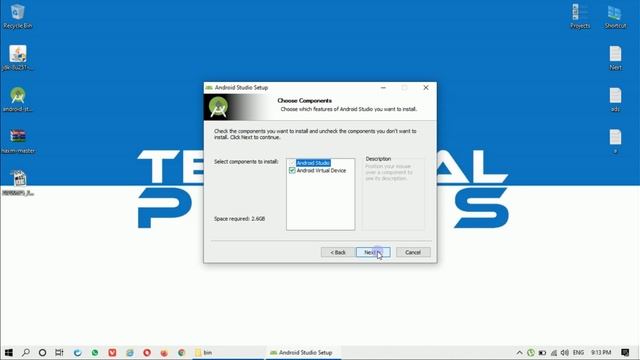
Task: Open the jdk installer desktop icon
Action: (18, 58)
